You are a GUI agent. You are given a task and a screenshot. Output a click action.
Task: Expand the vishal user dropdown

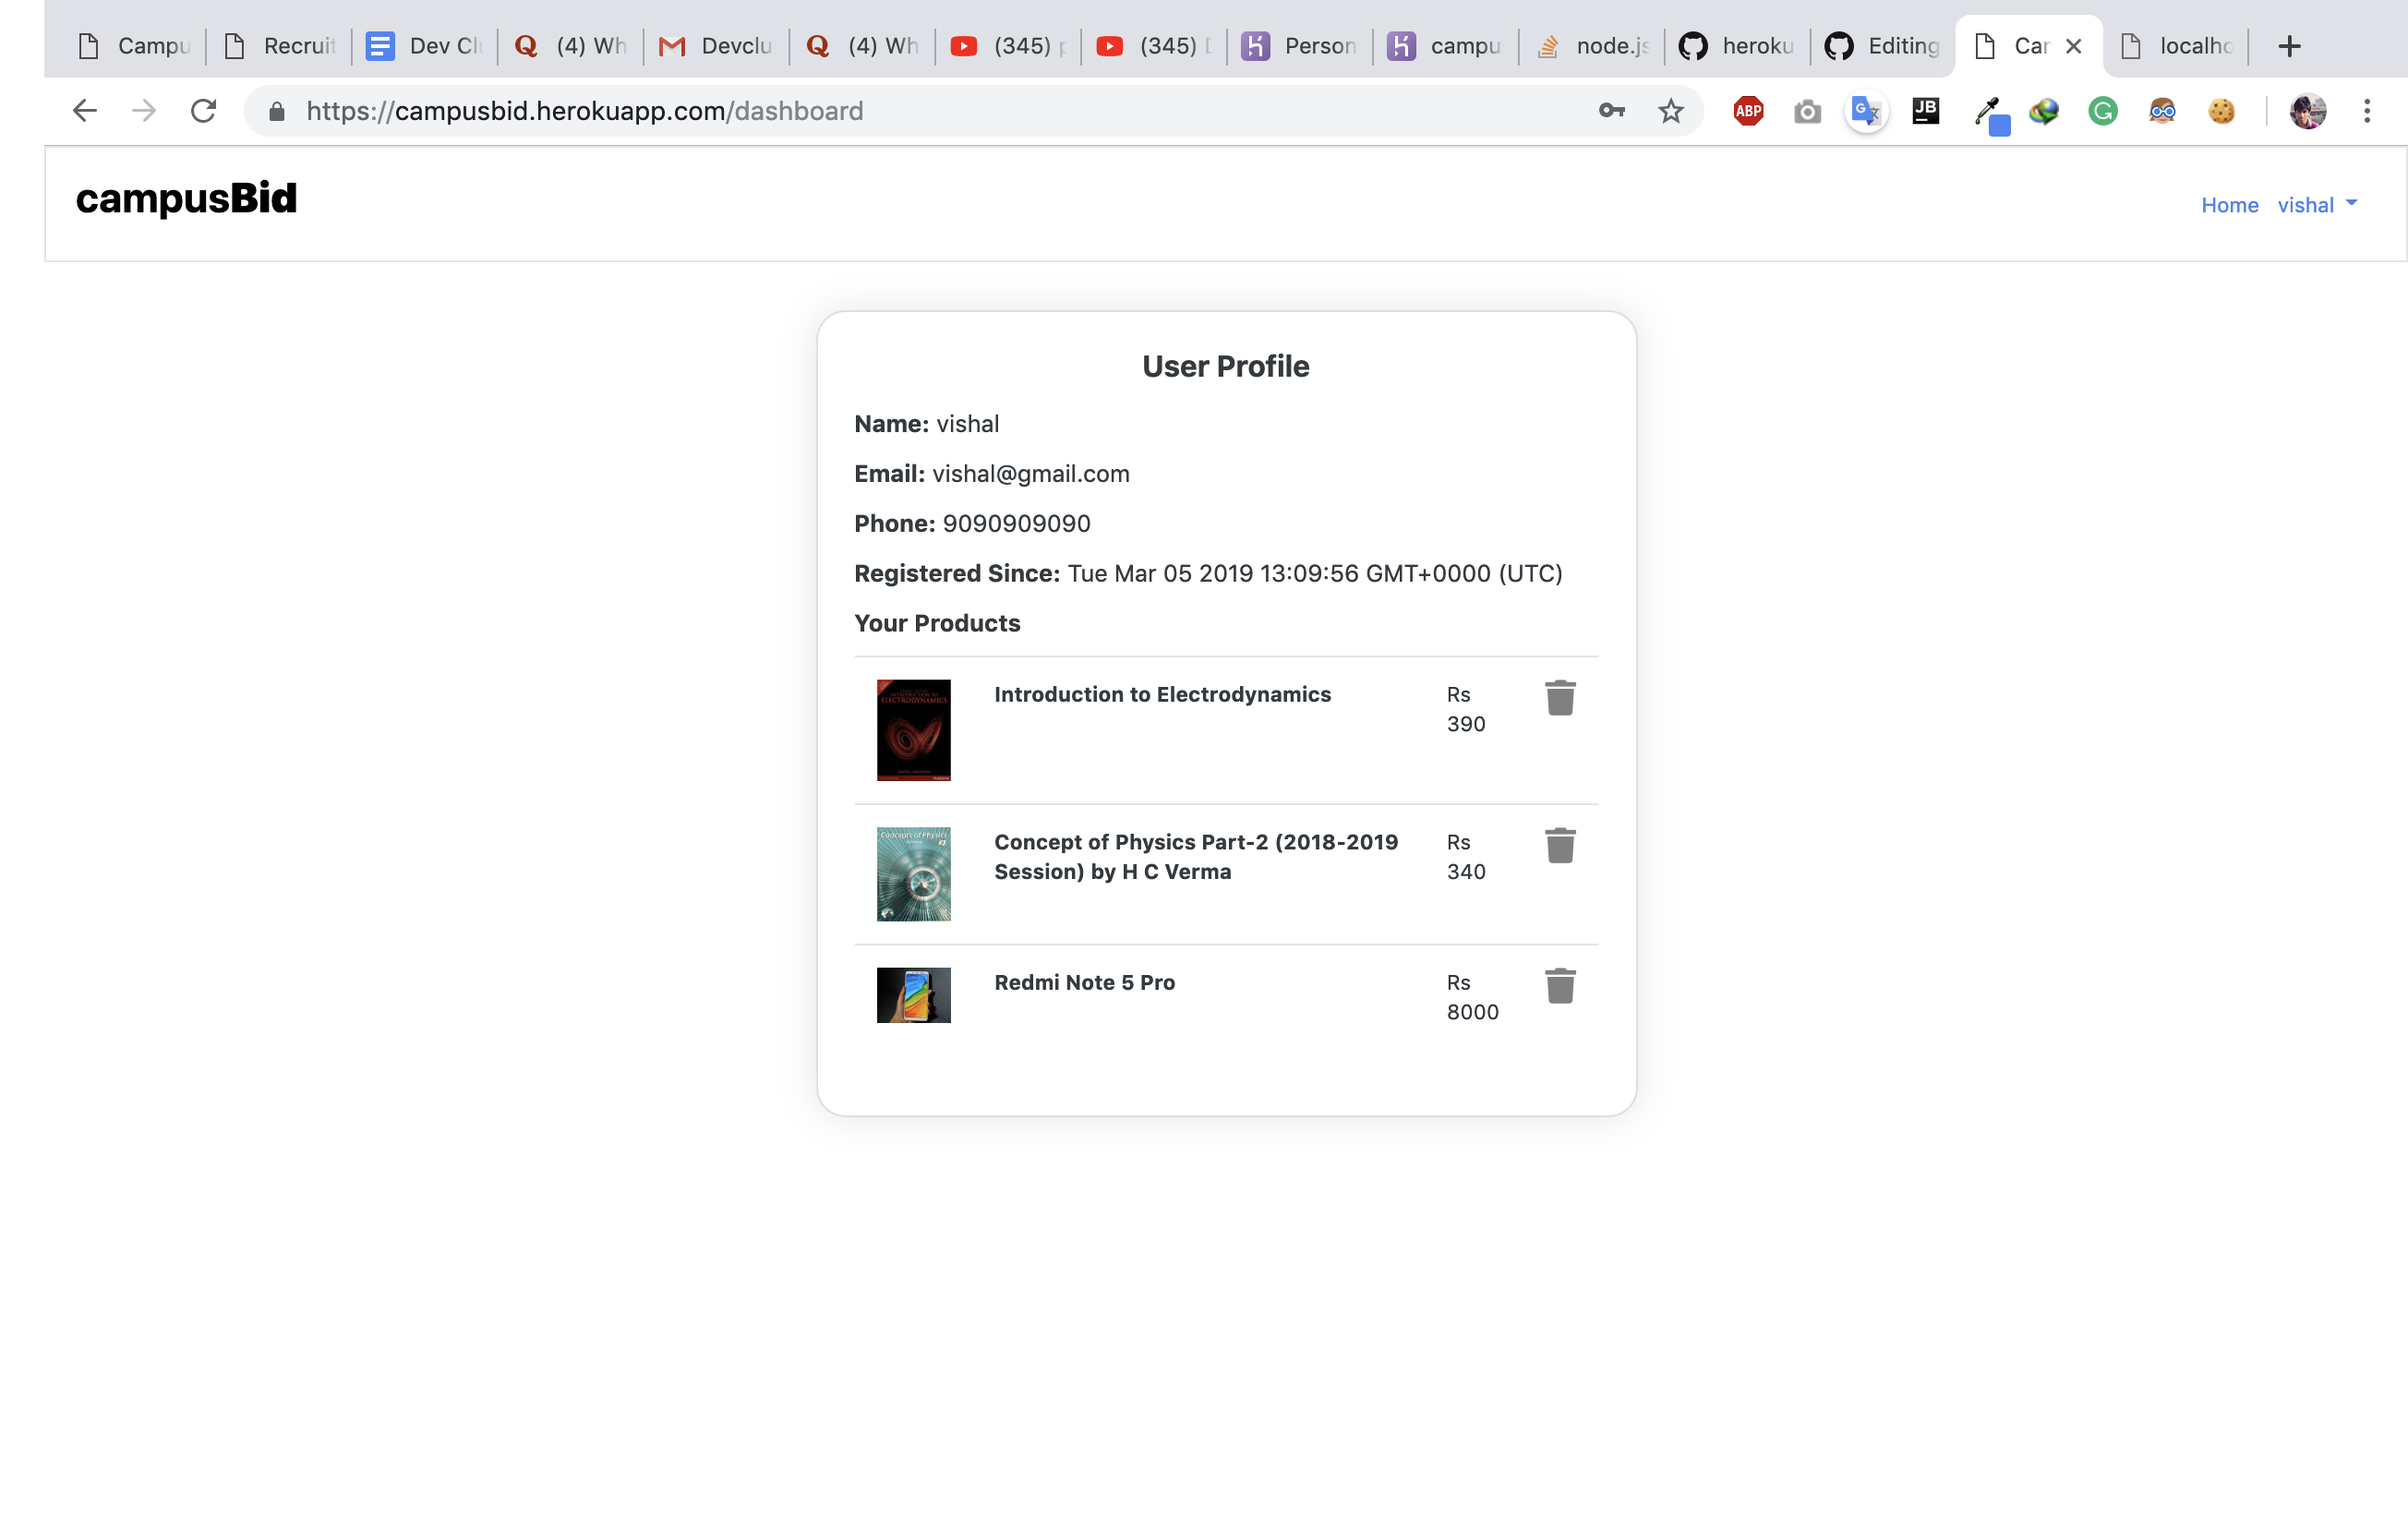2317,205
